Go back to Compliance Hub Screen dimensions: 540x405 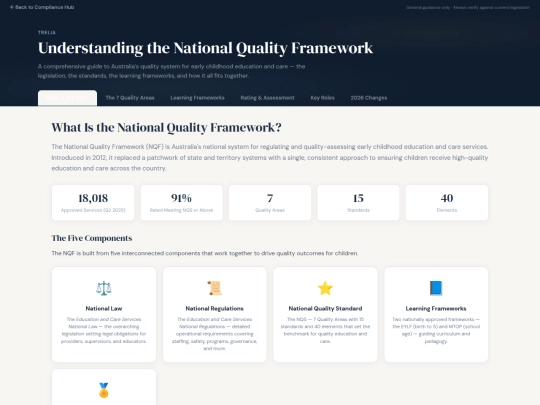[42, 7]
